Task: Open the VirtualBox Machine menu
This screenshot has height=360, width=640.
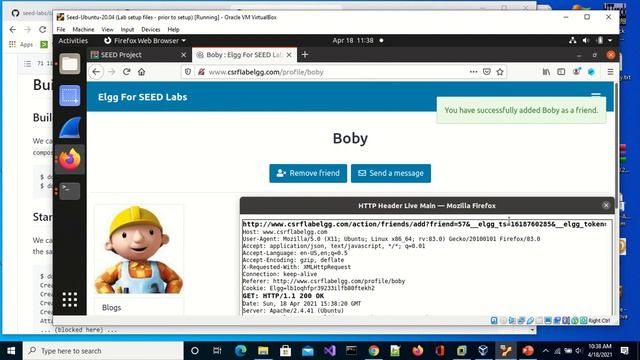Action: (83, 29)
